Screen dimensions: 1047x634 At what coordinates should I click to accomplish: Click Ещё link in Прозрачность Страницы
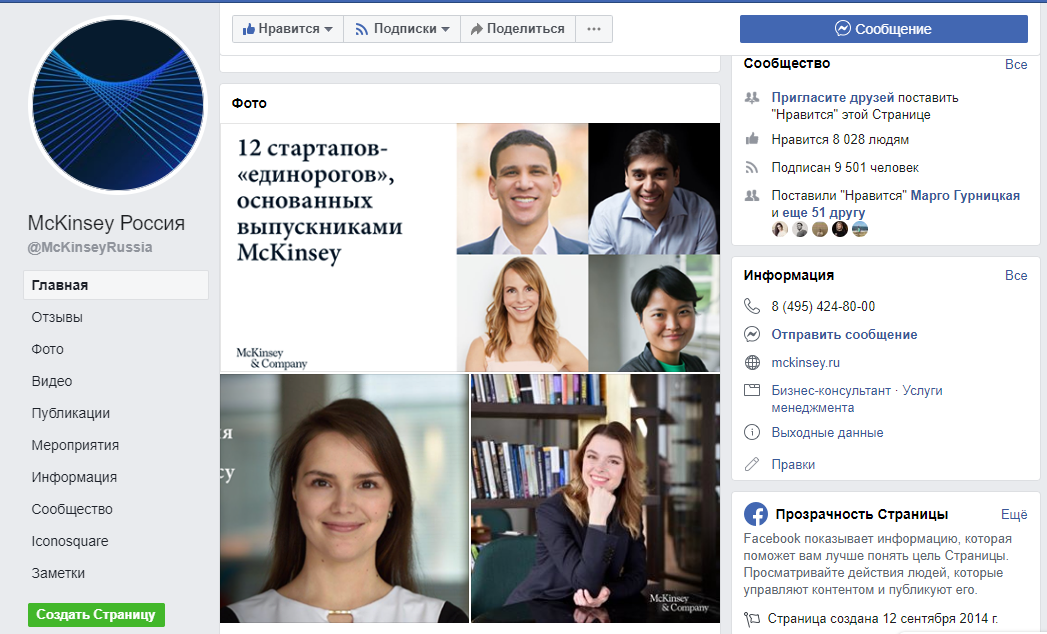(x=1014, y=514)
